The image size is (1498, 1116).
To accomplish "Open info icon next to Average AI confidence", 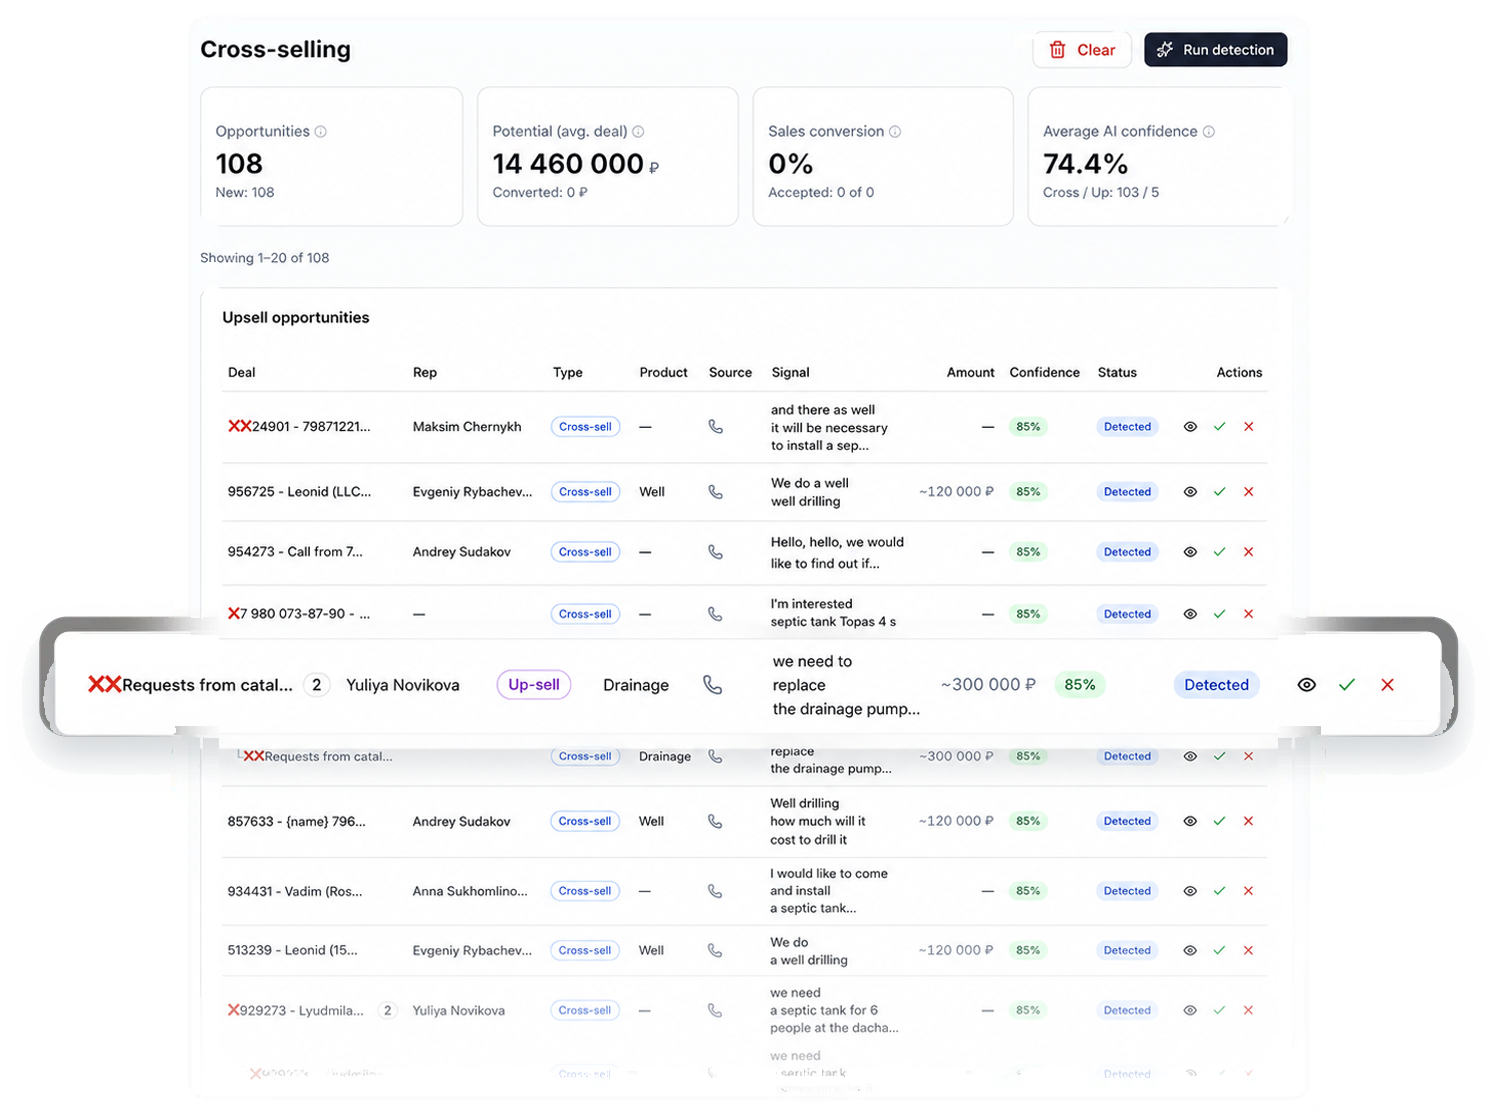I will 1208,131.
